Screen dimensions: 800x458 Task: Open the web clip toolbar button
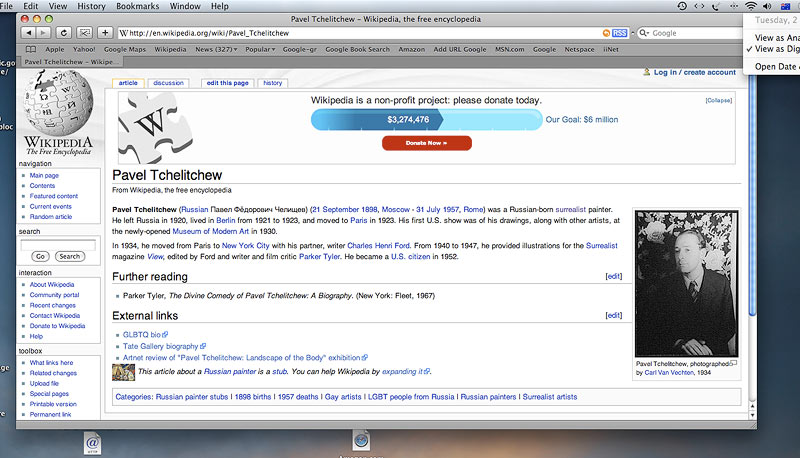tap(84, 33)
